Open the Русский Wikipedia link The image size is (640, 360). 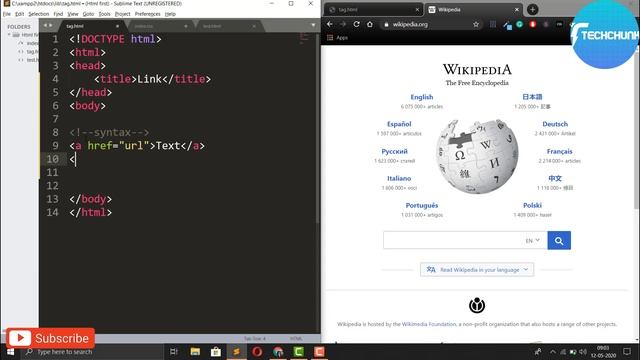tap(394, 151)
